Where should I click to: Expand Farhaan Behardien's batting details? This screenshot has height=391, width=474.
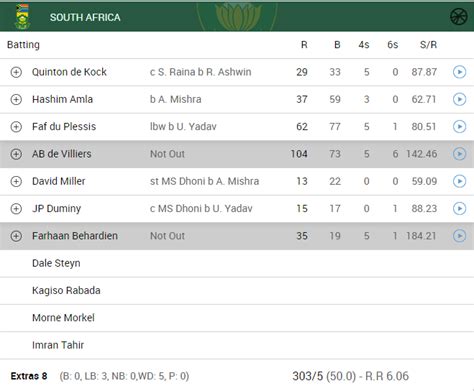coord(16,236)
